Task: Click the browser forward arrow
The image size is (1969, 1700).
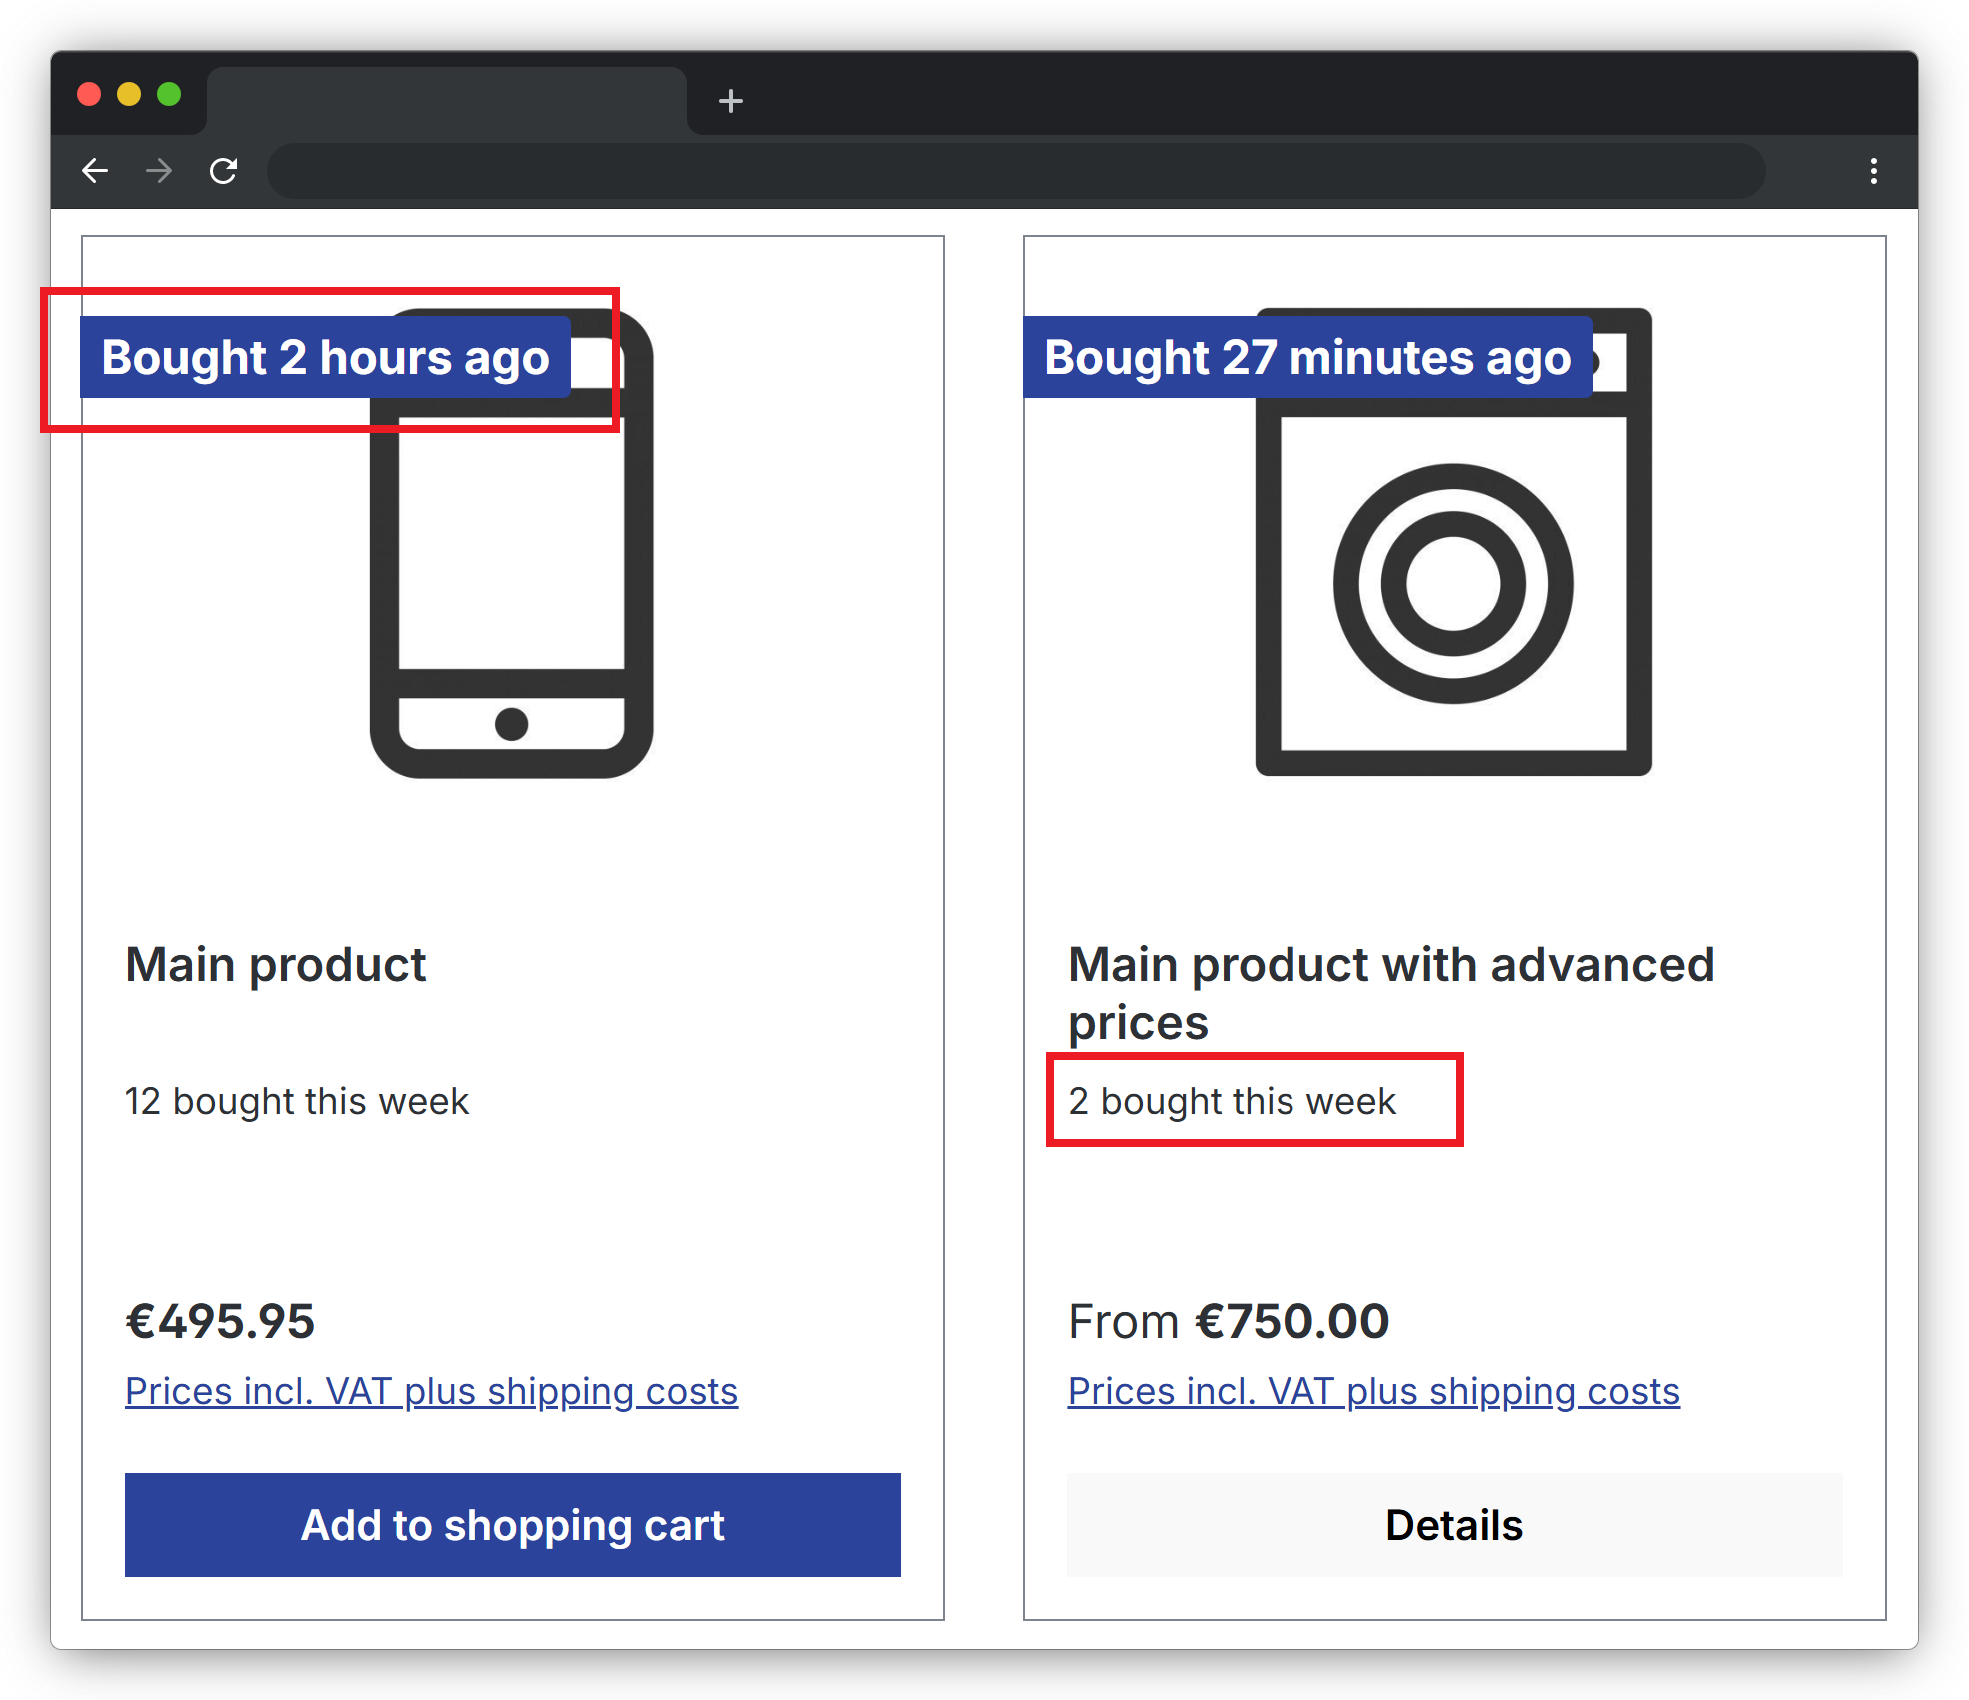Action: tap(159, 171)
